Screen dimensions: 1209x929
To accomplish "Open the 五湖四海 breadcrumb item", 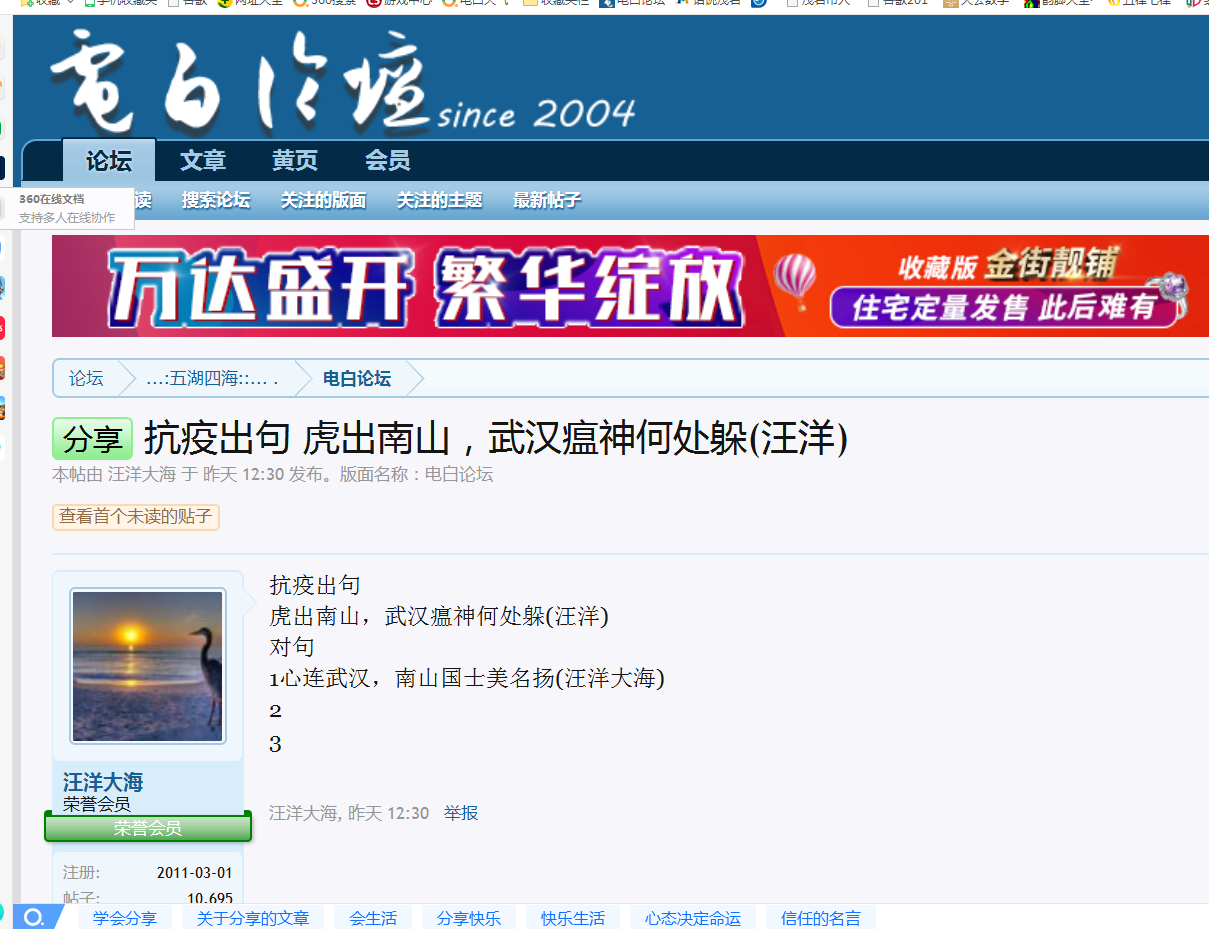I will pyautogui.click(x=211, y=379).
